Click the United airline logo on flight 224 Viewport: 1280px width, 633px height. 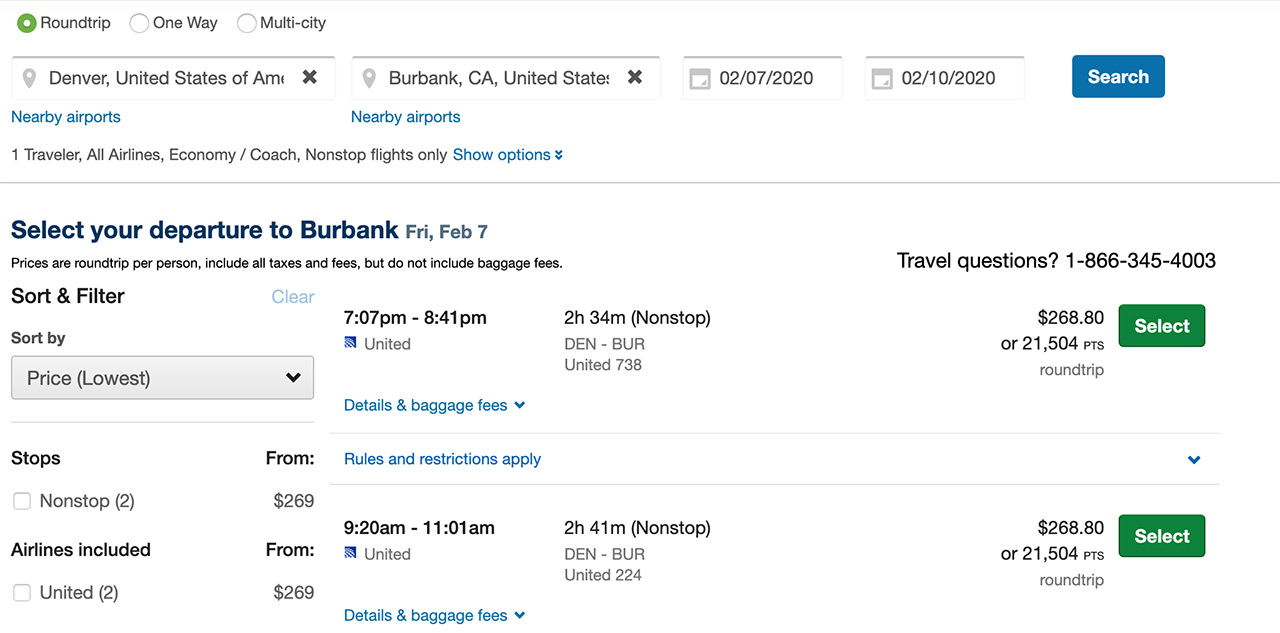pyautogui.click(x=350, y=553)
